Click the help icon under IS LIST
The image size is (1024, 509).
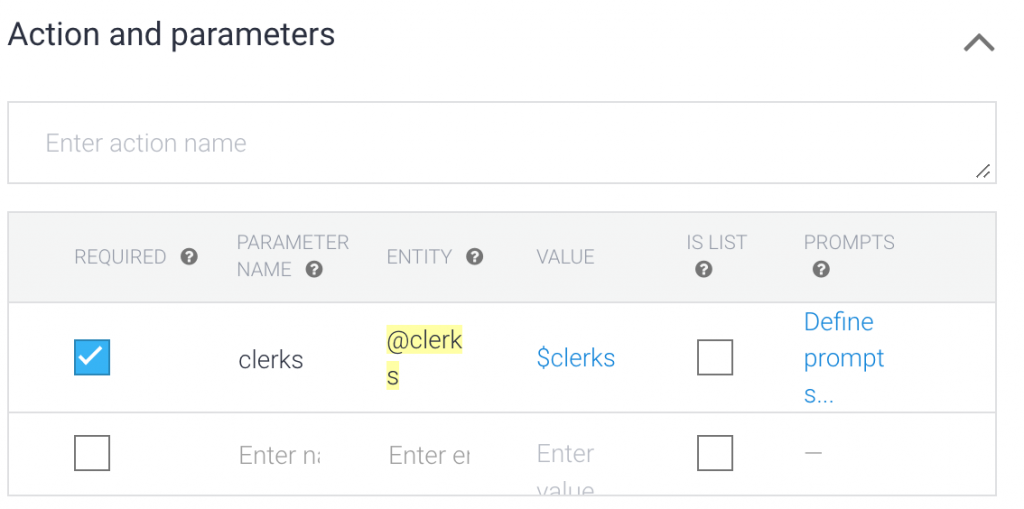click(x=704, y=269)
